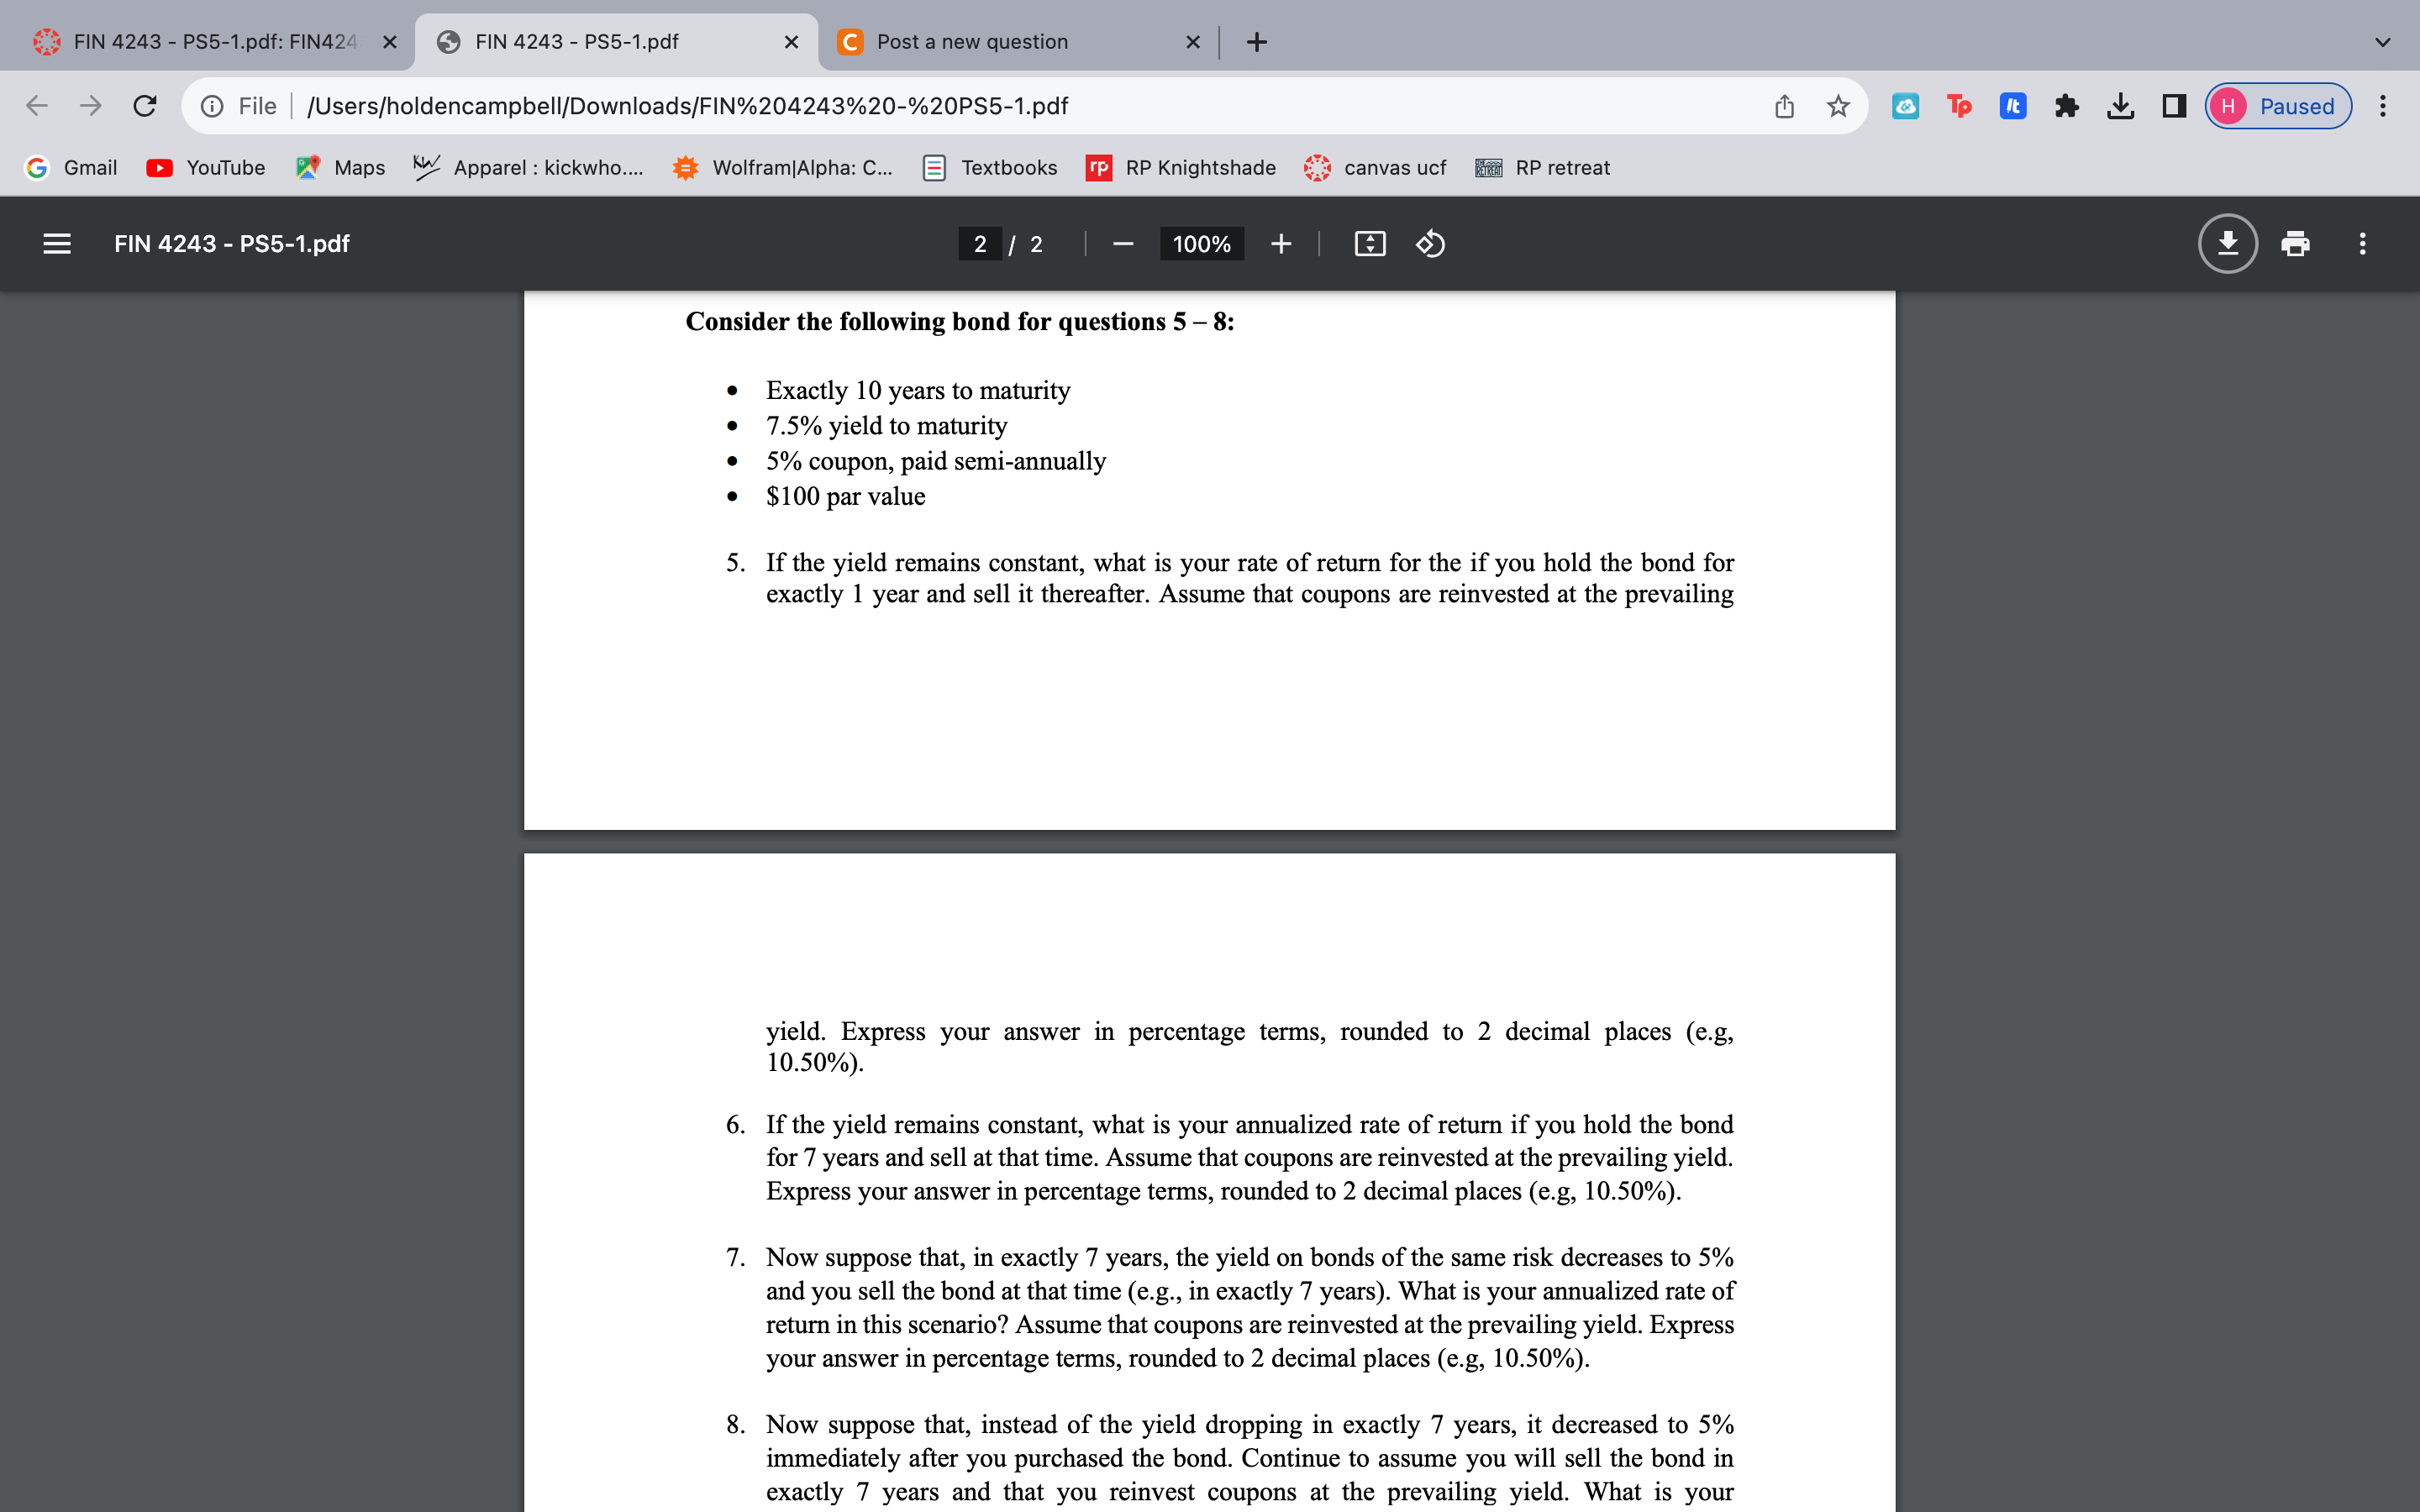The image size is (2420, 1512).
Task: Click the share/export icon in toolbar
Action: coord(1782,104)
